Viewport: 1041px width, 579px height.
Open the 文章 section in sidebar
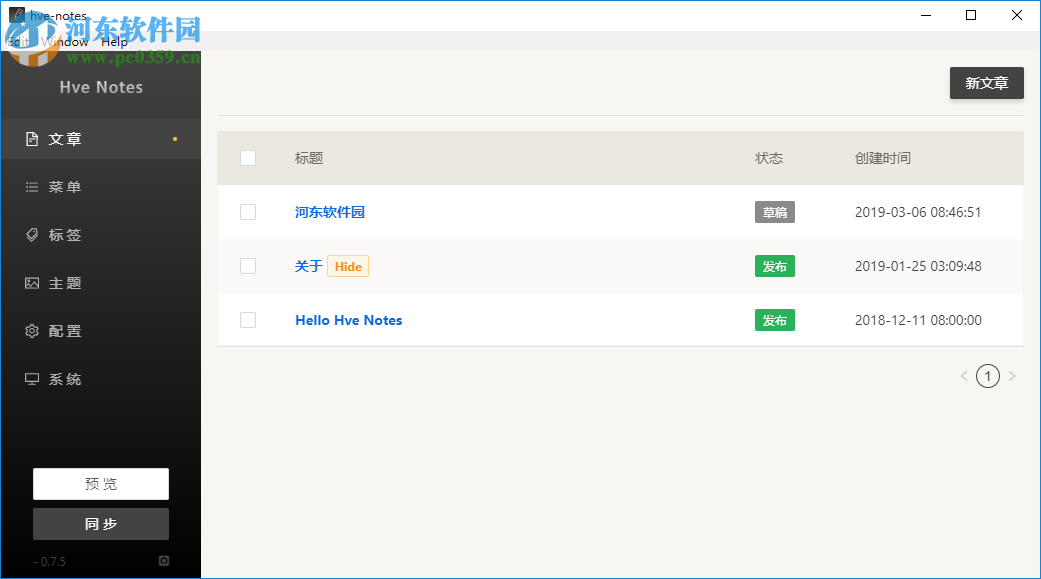[101, 139]
